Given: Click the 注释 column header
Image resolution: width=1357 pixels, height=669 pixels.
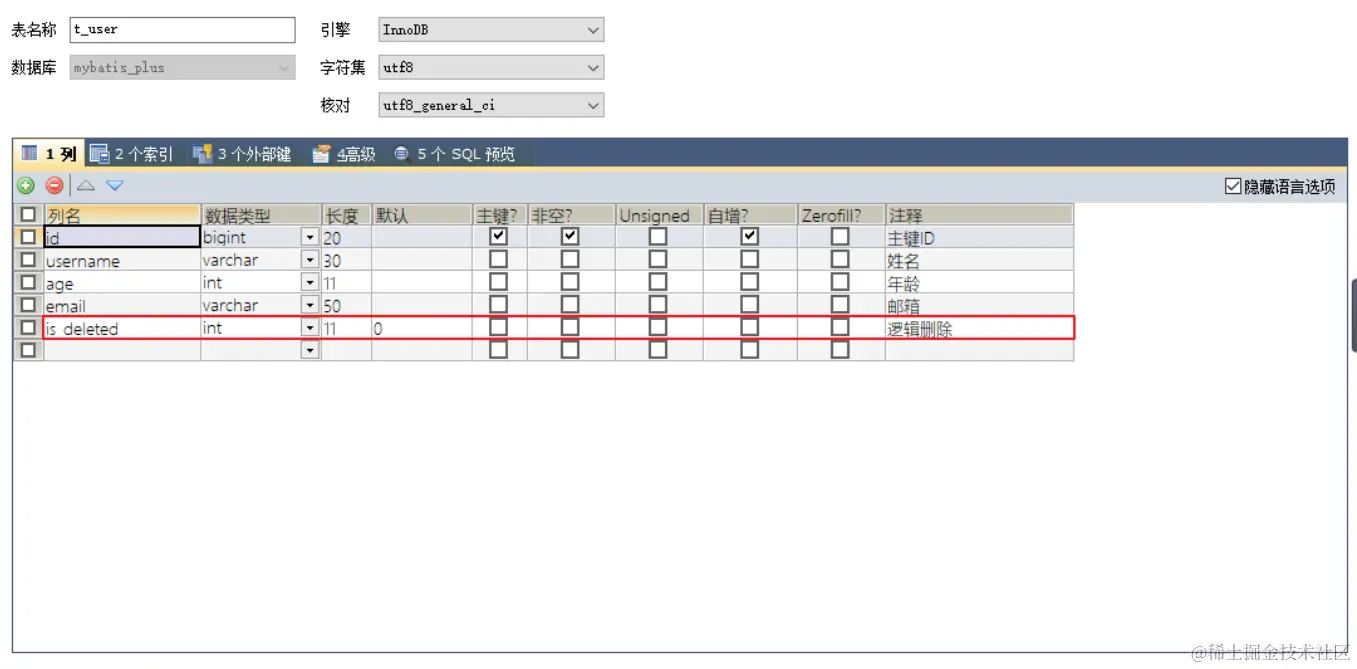Looking at the screenshot, I should point(979,215).
